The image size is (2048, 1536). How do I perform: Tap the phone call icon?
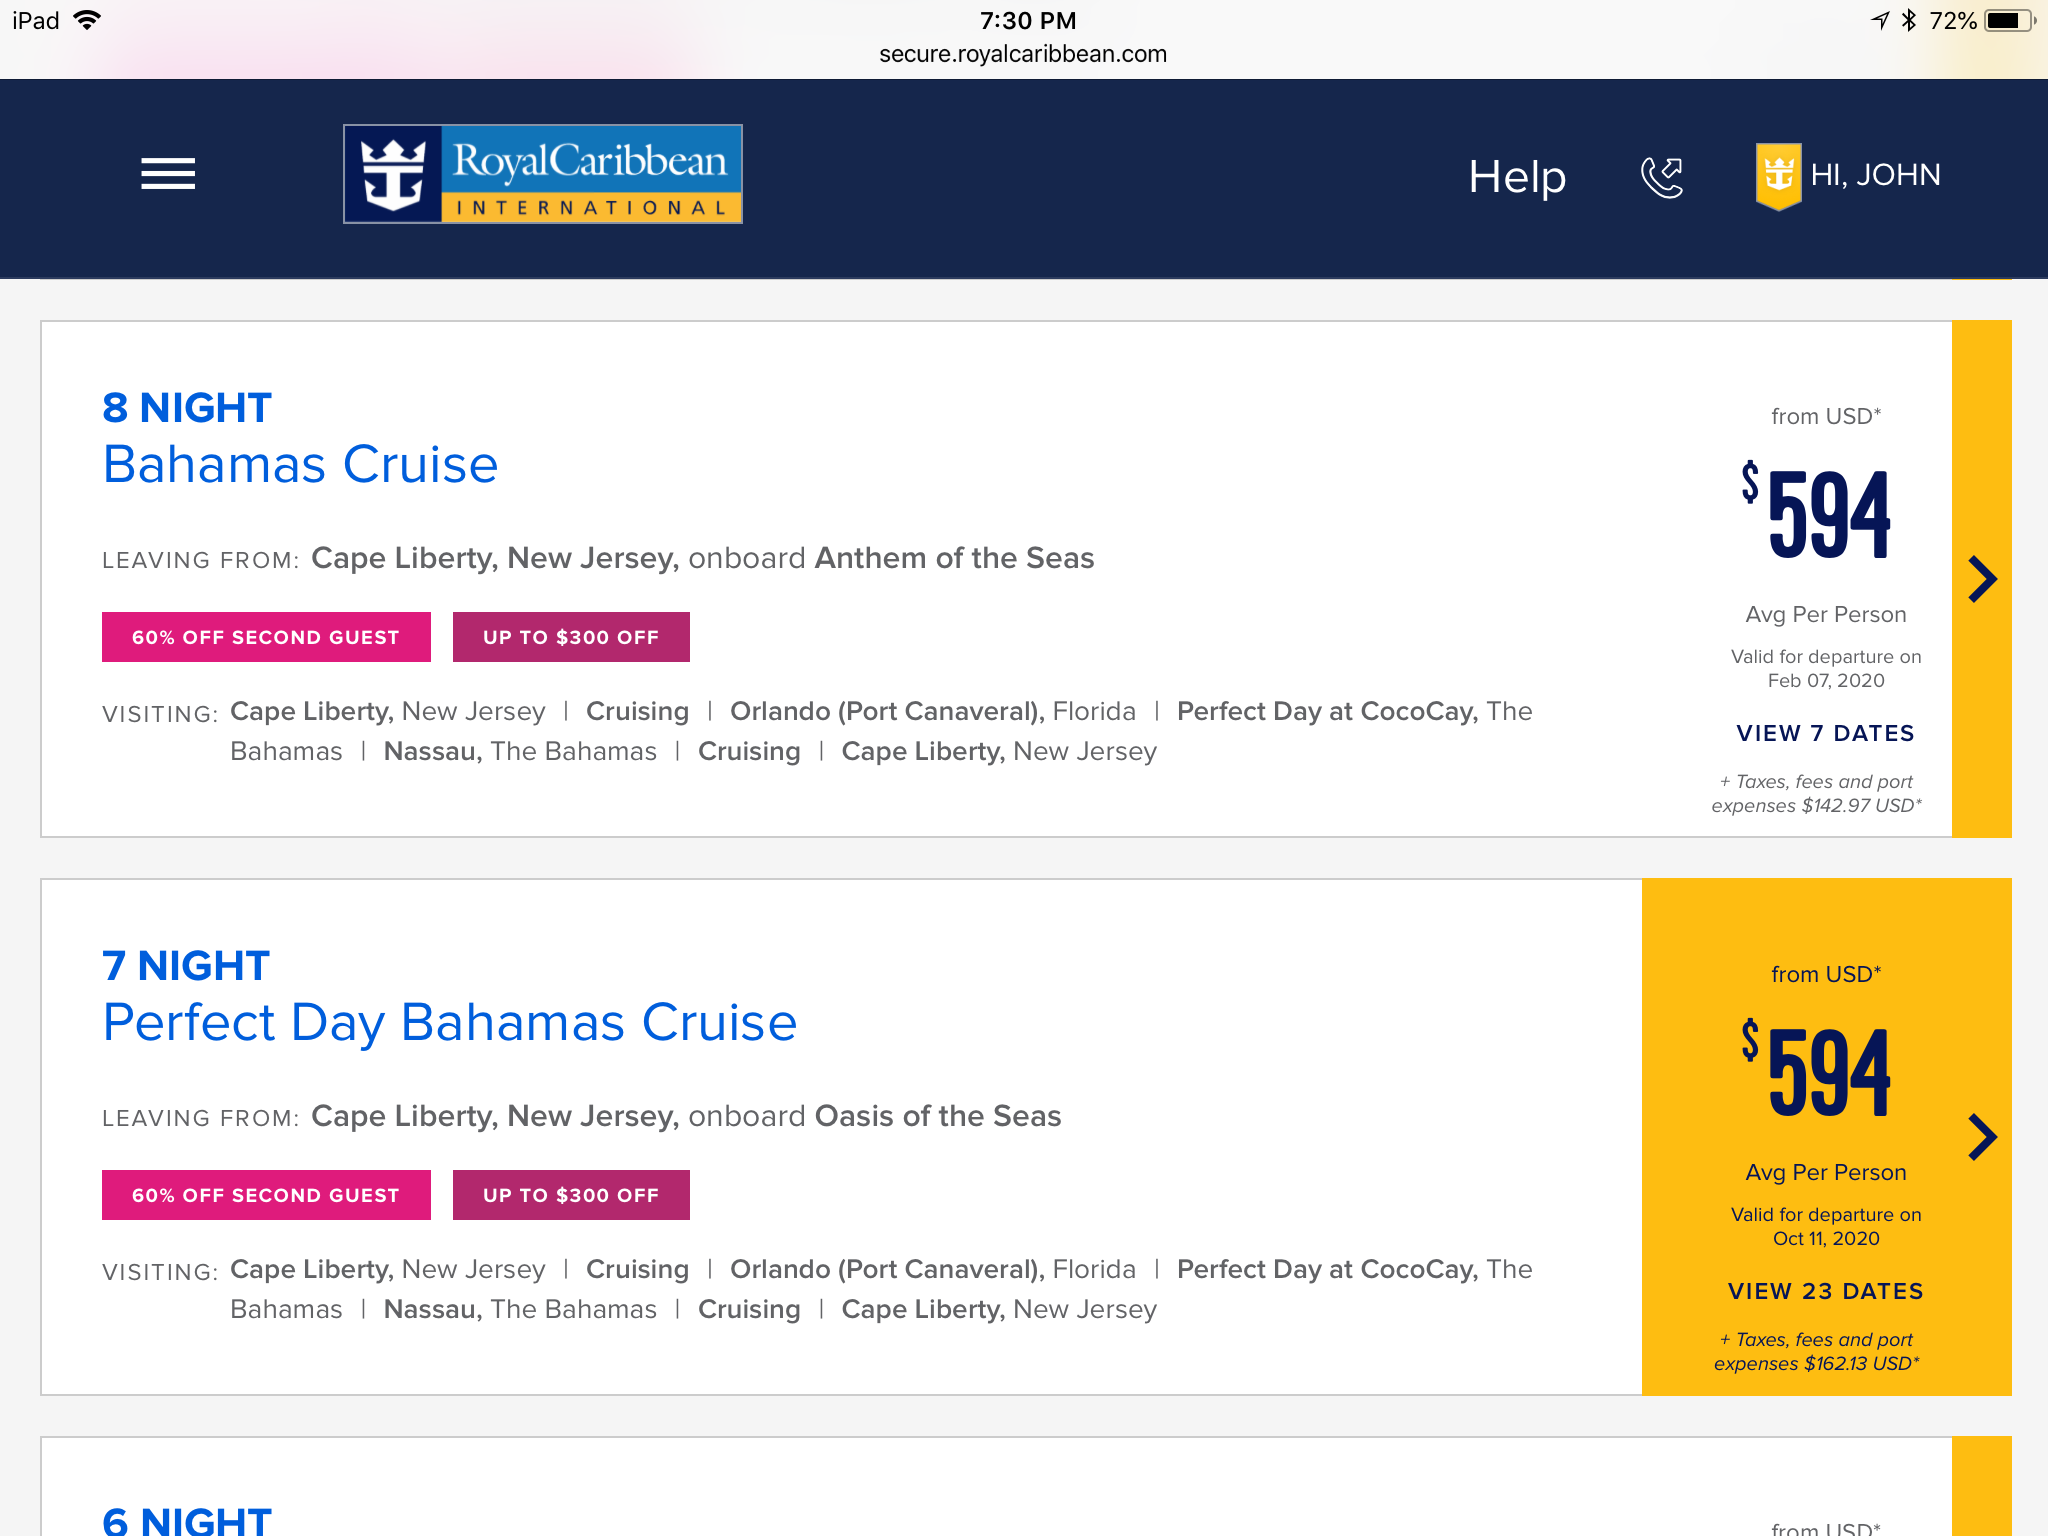(x=1662, y=177)
